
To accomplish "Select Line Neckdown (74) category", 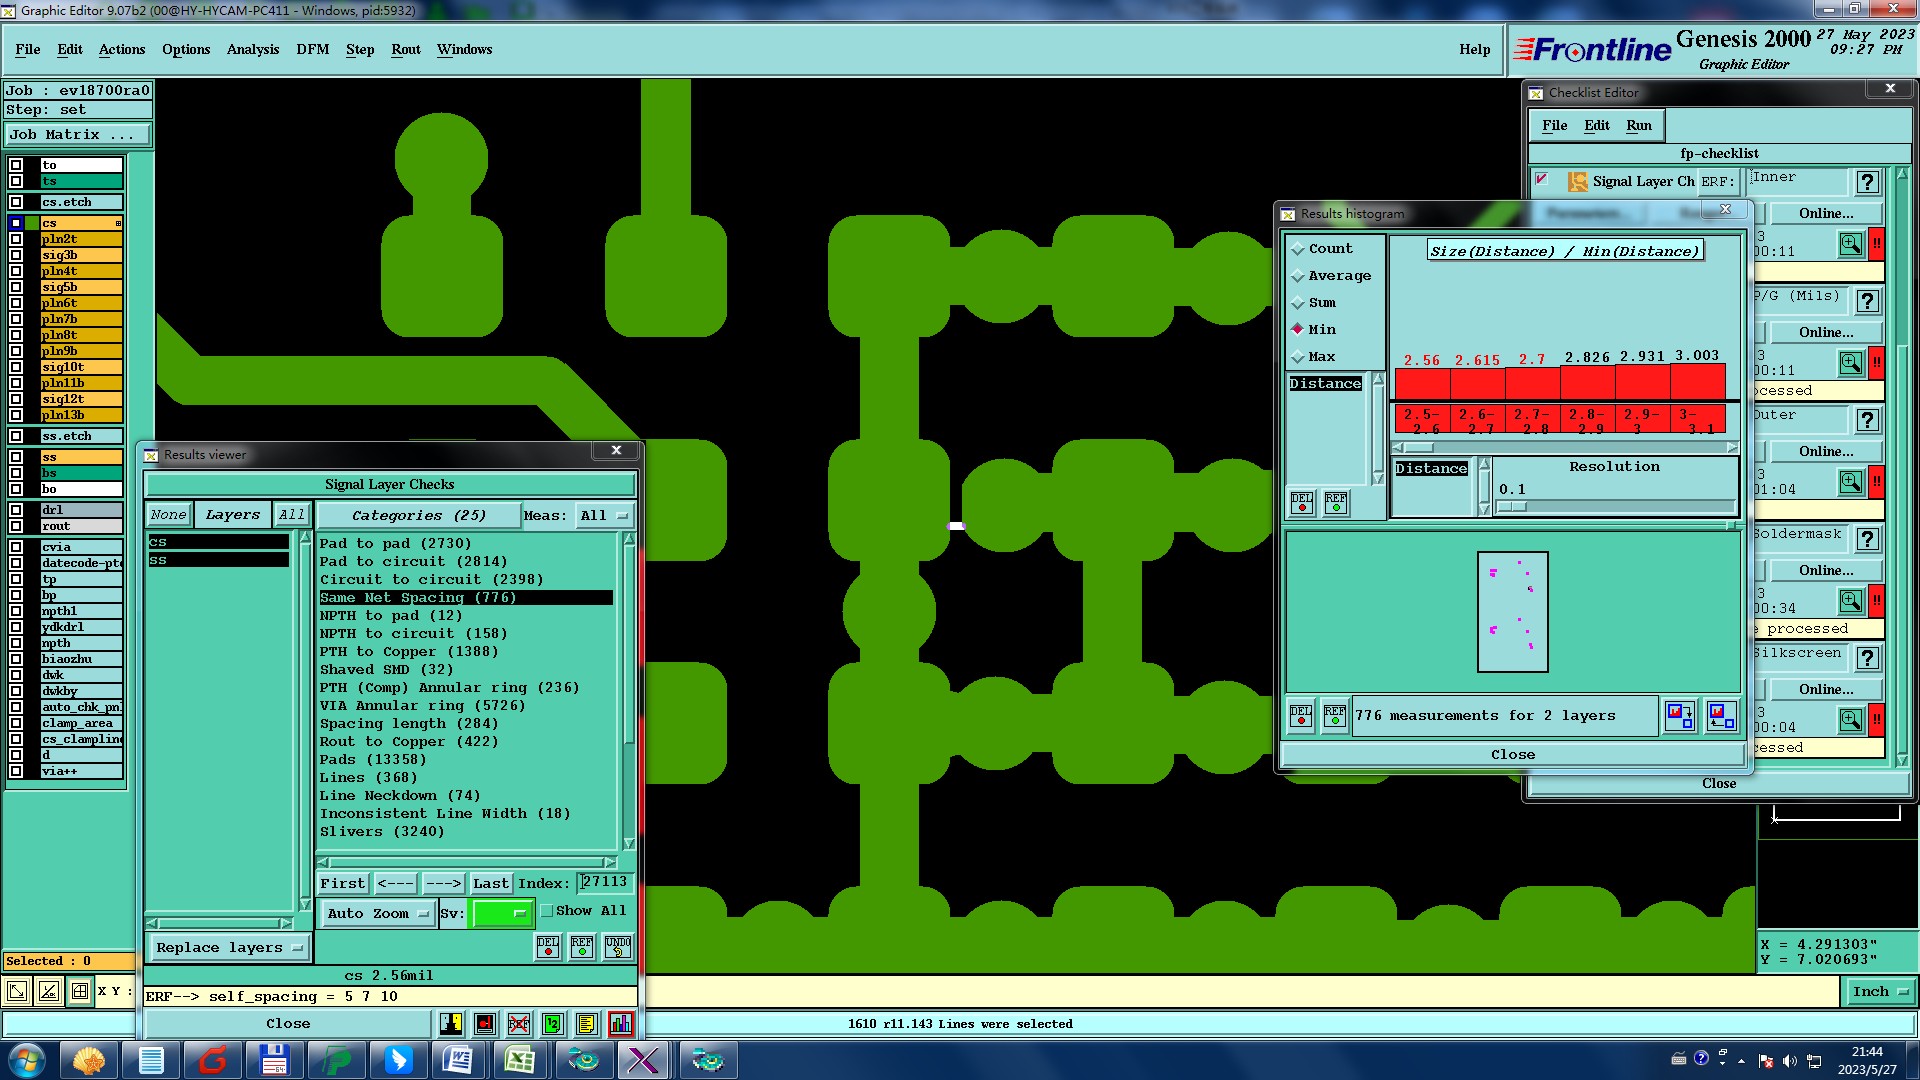I will click(400, 796).
